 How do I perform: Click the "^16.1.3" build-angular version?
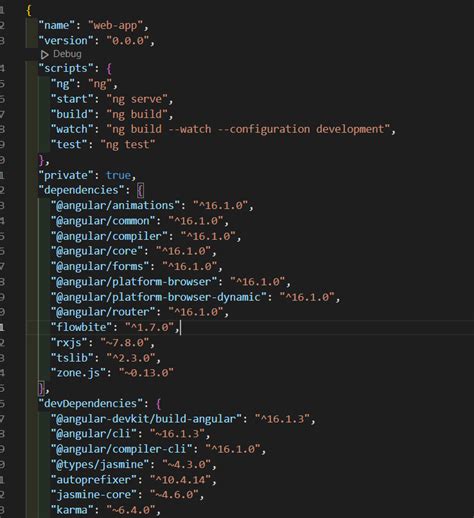pos(283,419)
